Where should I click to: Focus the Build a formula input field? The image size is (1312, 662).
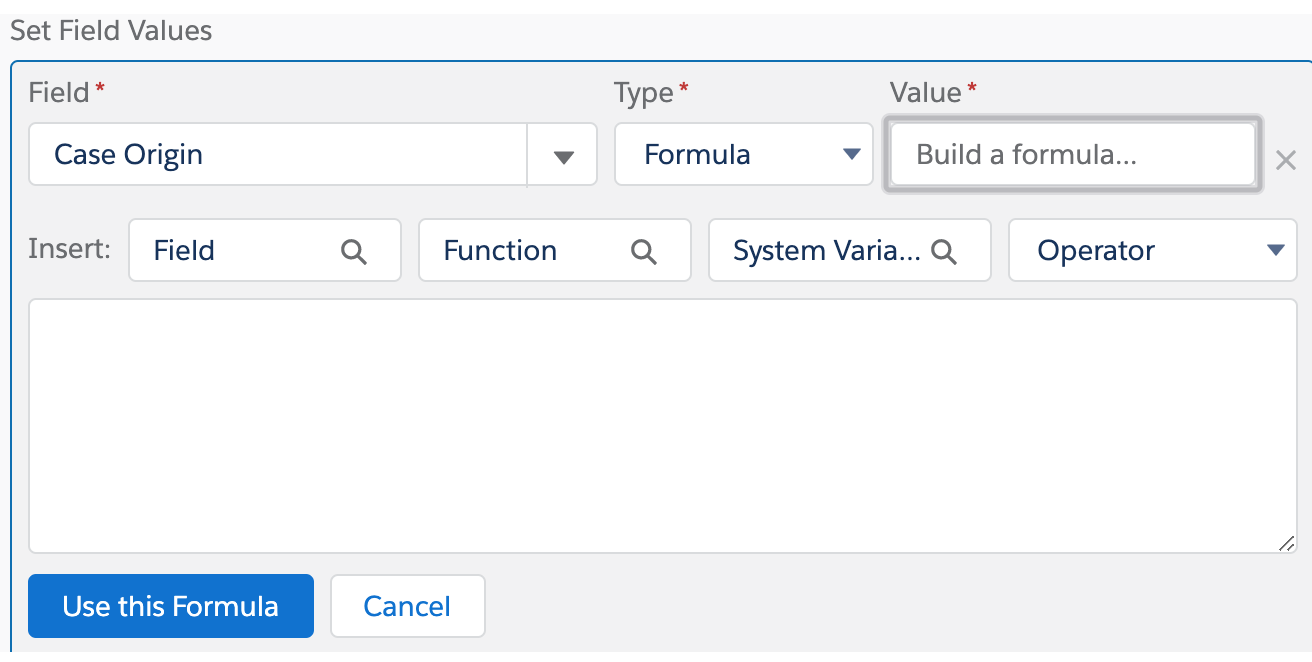pyautogui.click(x=1070, y=154)
